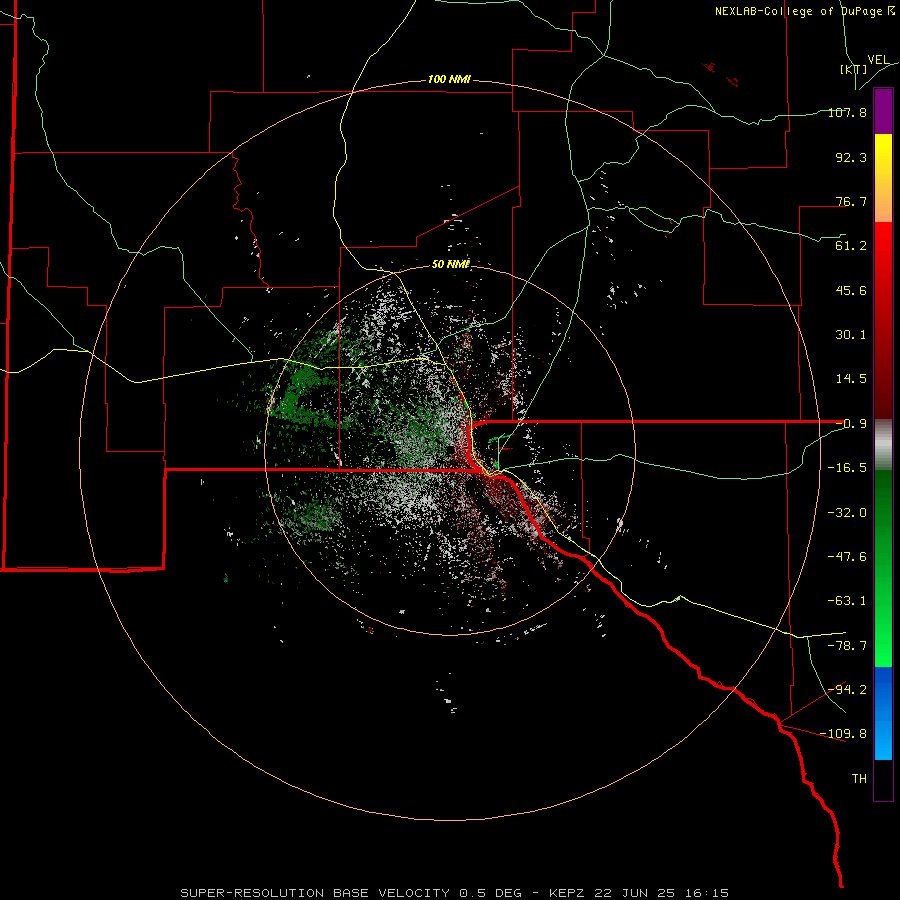This screenshot has height=900, width=900.
Task: Click the 61.2 velocity scale value
Action: click(x=851, y=246)
